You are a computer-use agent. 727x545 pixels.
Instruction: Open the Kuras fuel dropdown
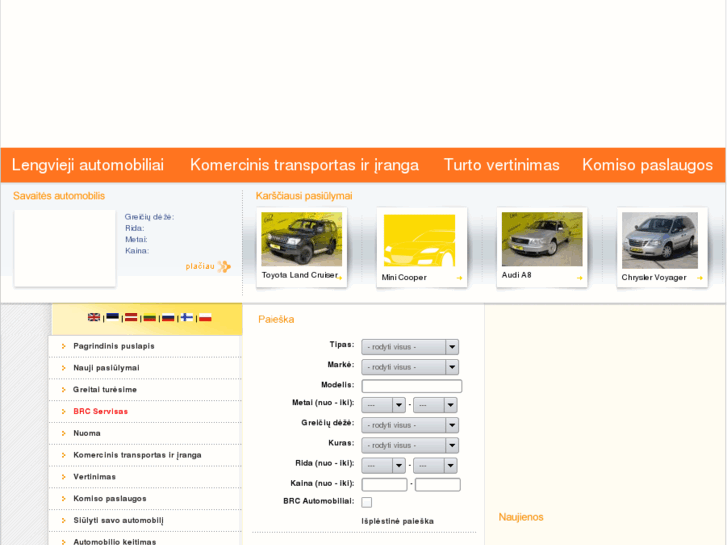pos(410,445)
